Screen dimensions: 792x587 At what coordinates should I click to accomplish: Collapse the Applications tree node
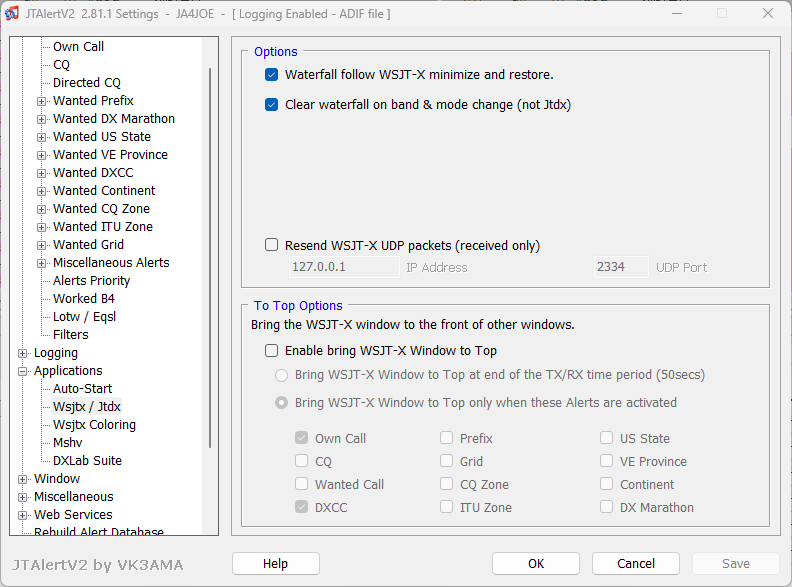(22, 372)
